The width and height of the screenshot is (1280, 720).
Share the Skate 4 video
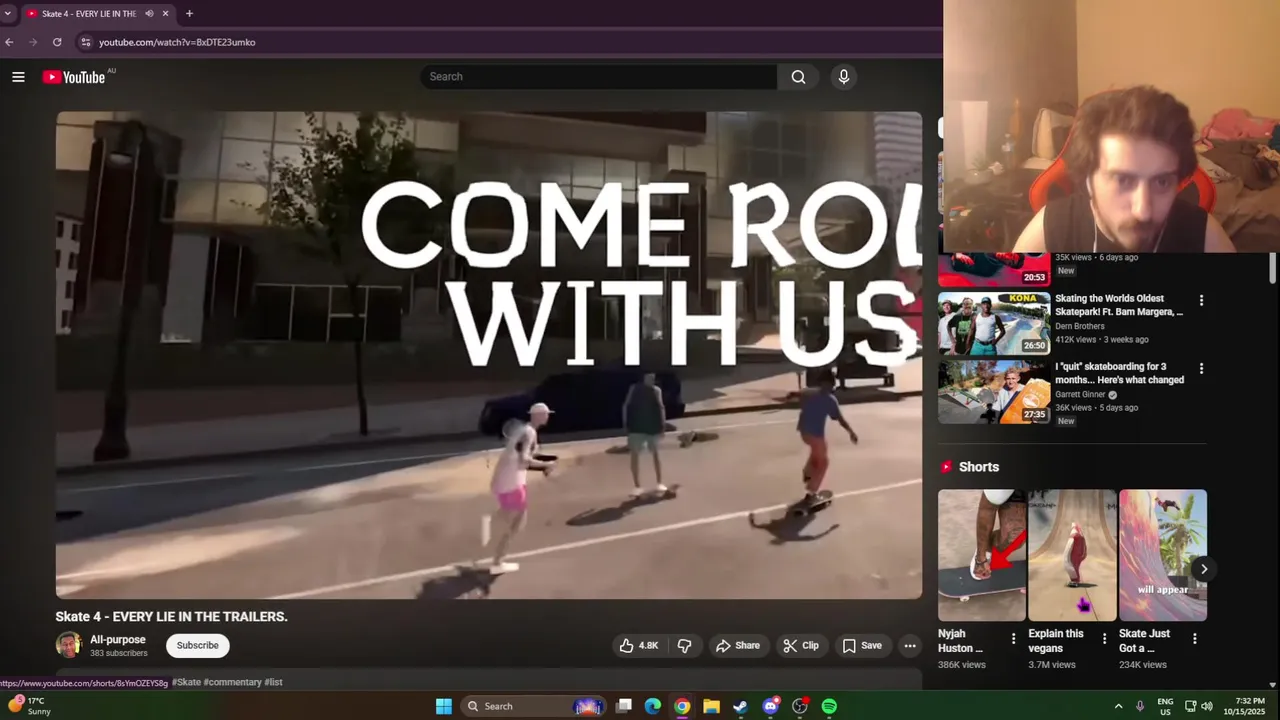pyautogui.click(x=738, y=646)
